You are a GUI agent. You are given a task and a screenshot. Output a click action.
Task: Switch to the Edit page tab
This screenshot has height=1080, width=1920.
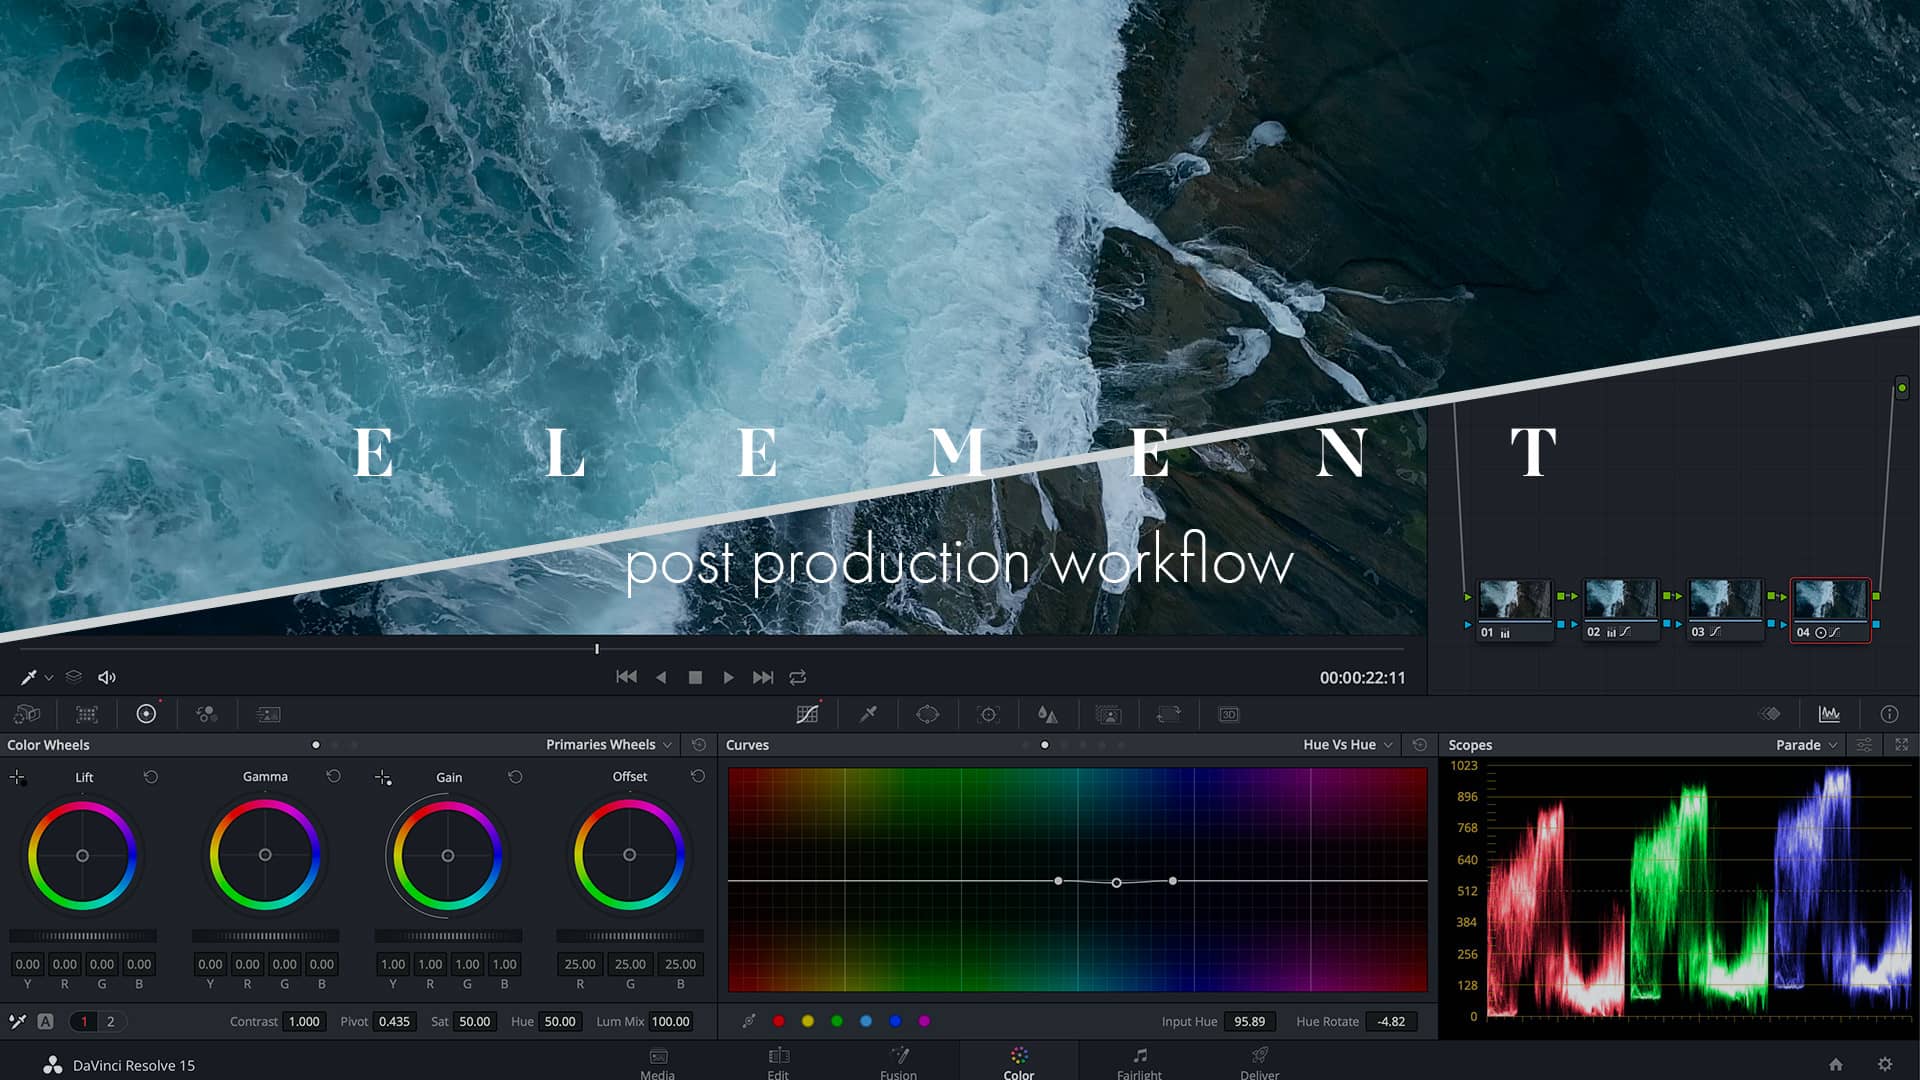click(778, 1062)
